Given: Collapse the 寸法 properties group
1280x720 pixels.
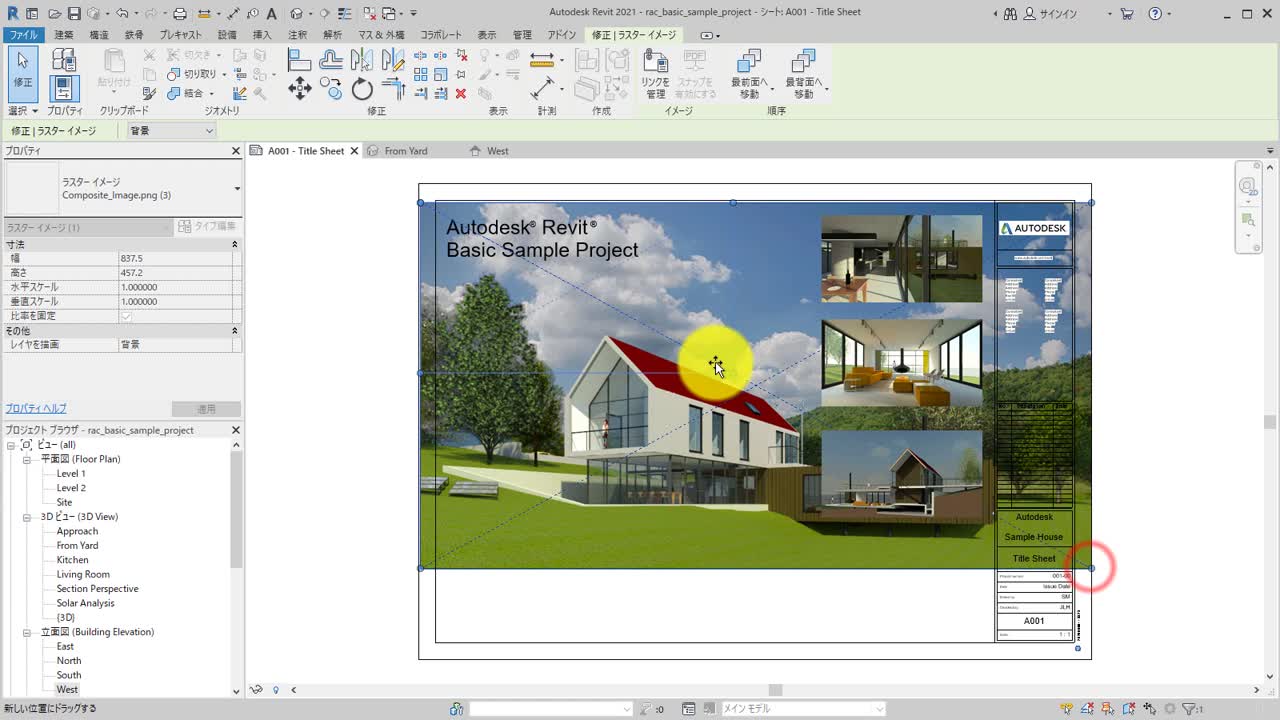Looking at the screenshot, I should [235, 244].
